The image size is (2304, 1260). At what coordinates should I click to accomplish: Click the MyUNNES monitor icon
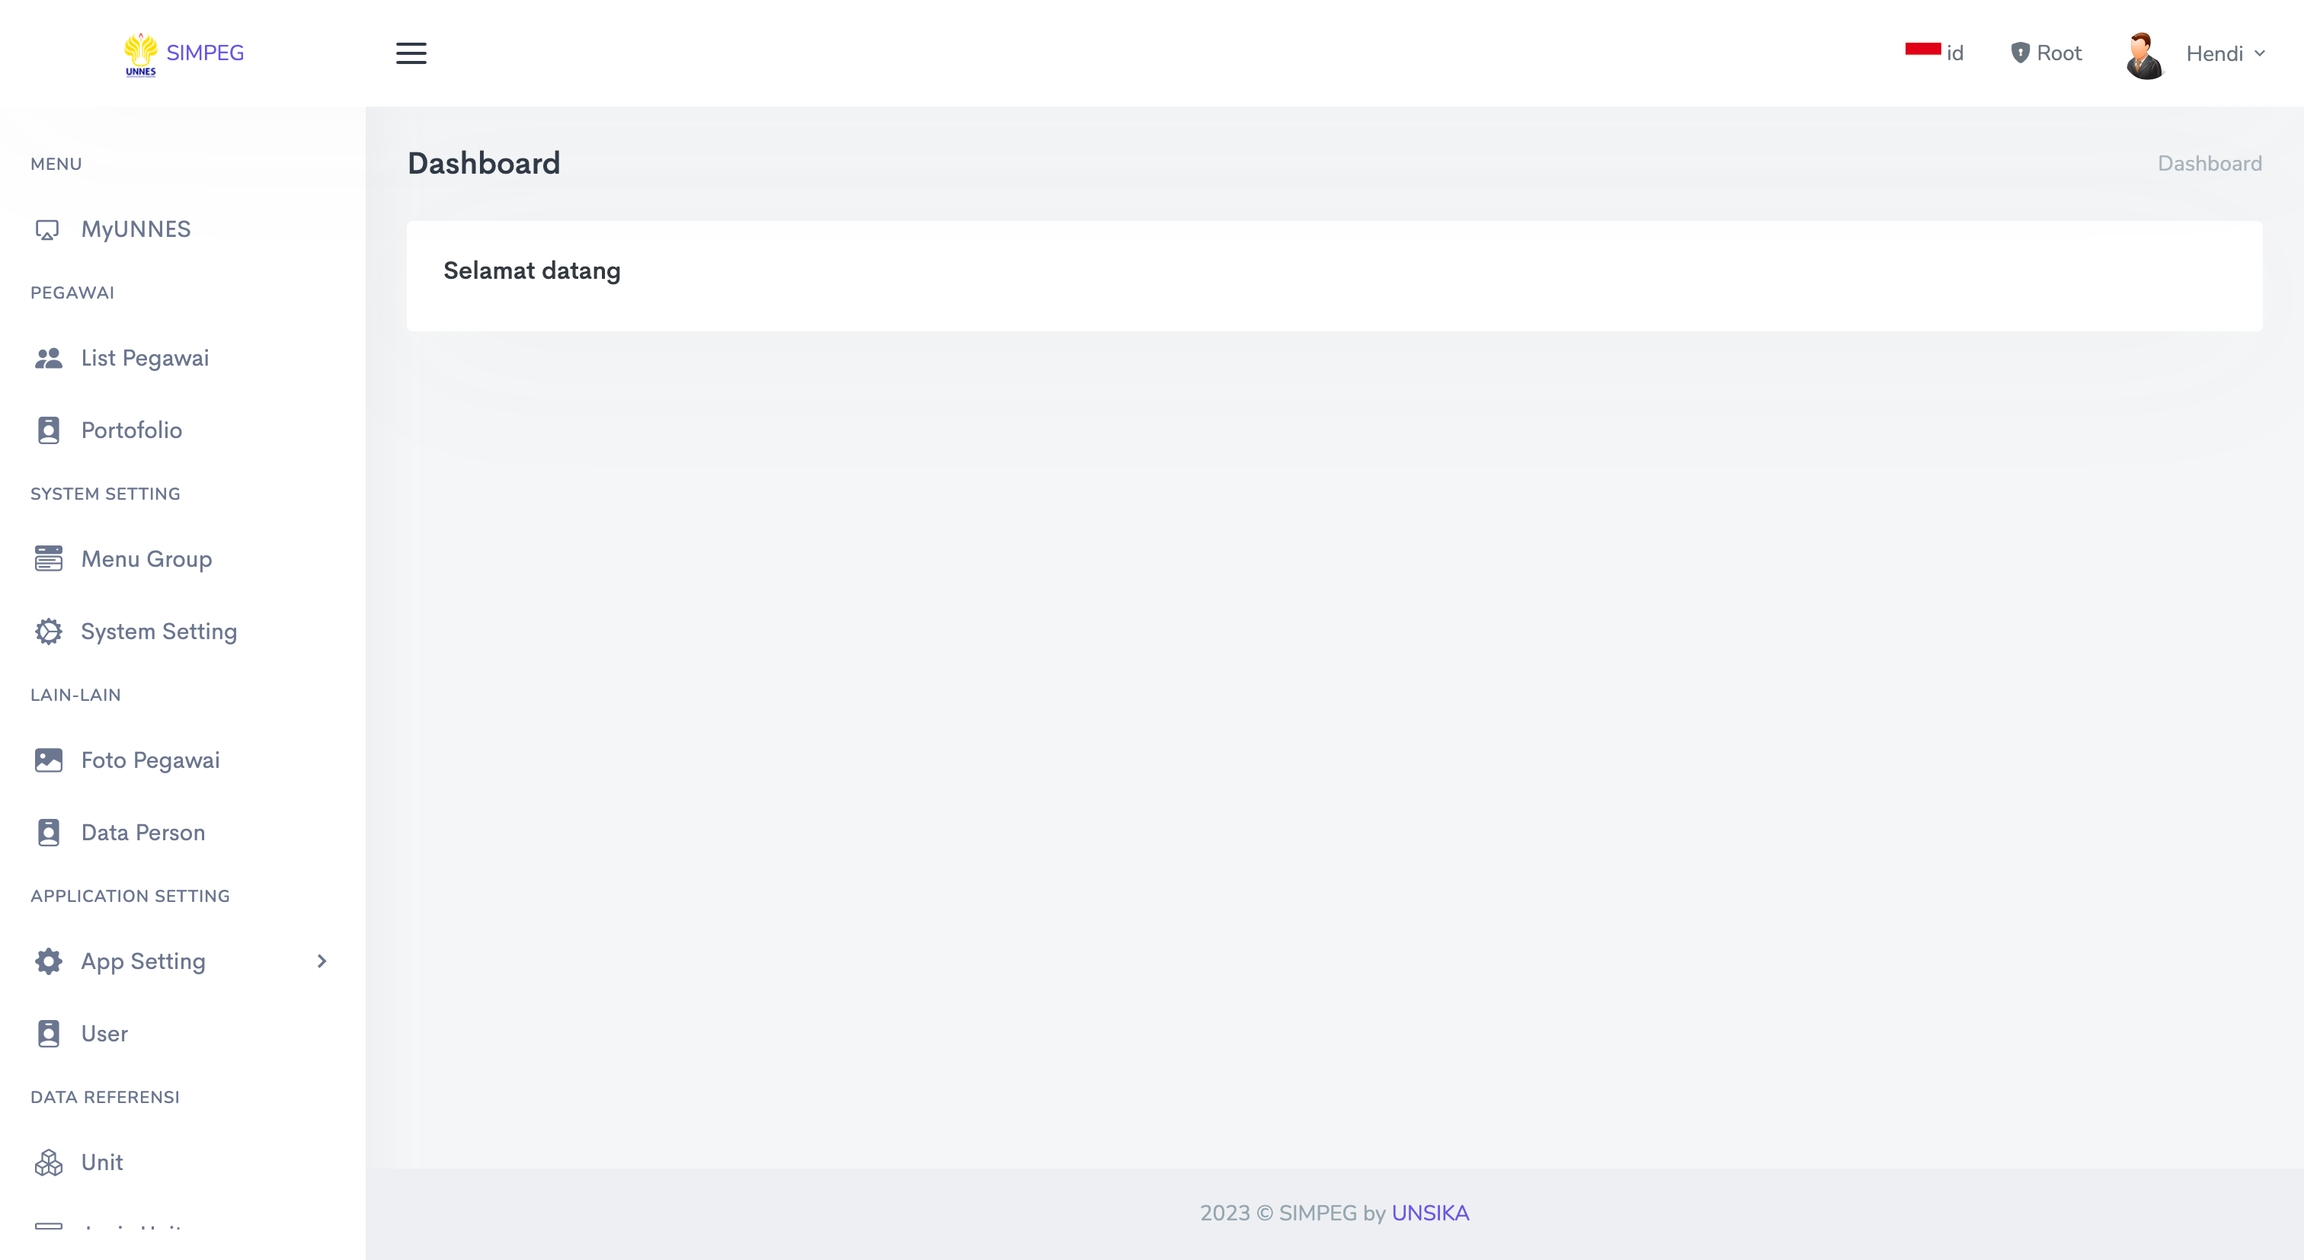coord(47,230)
